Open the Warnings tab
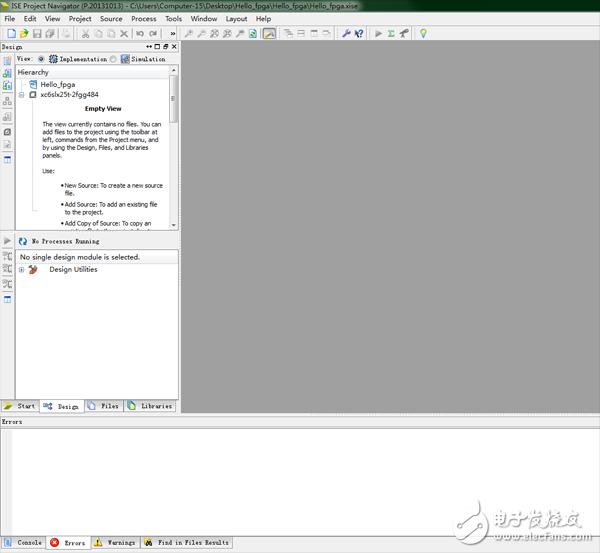The height and width of the screenshot is (553, 600). click(115, 543)
